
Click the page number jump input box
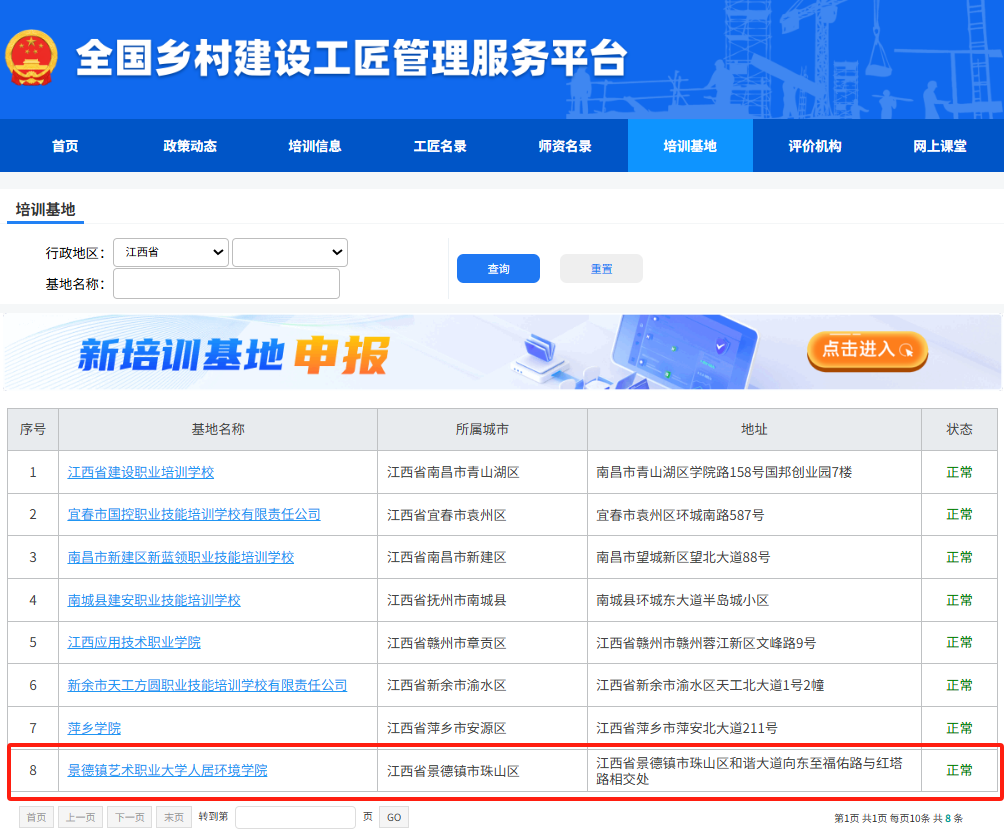coord(295,817)
